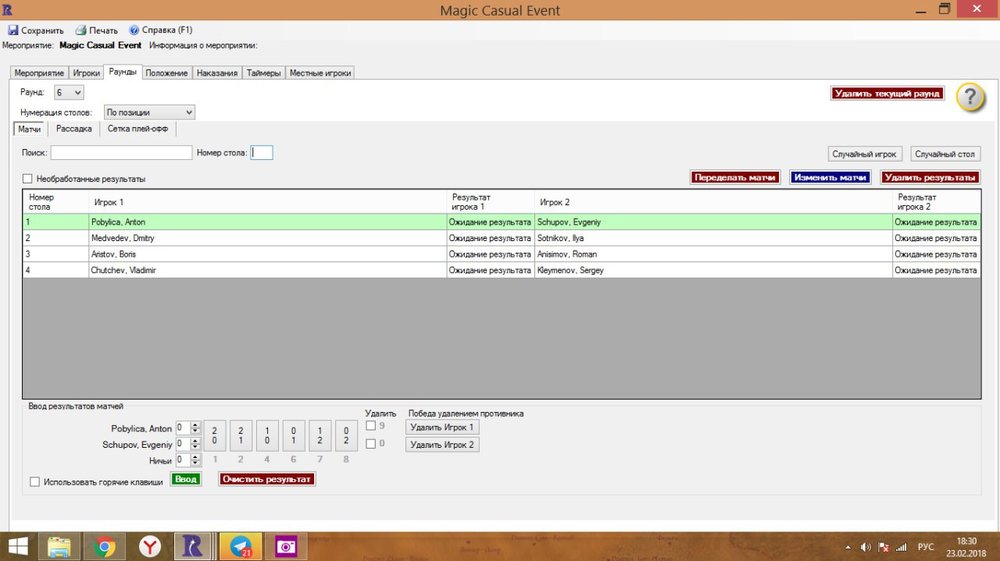Open Google Chrome from the taskbar

[103, 546]
